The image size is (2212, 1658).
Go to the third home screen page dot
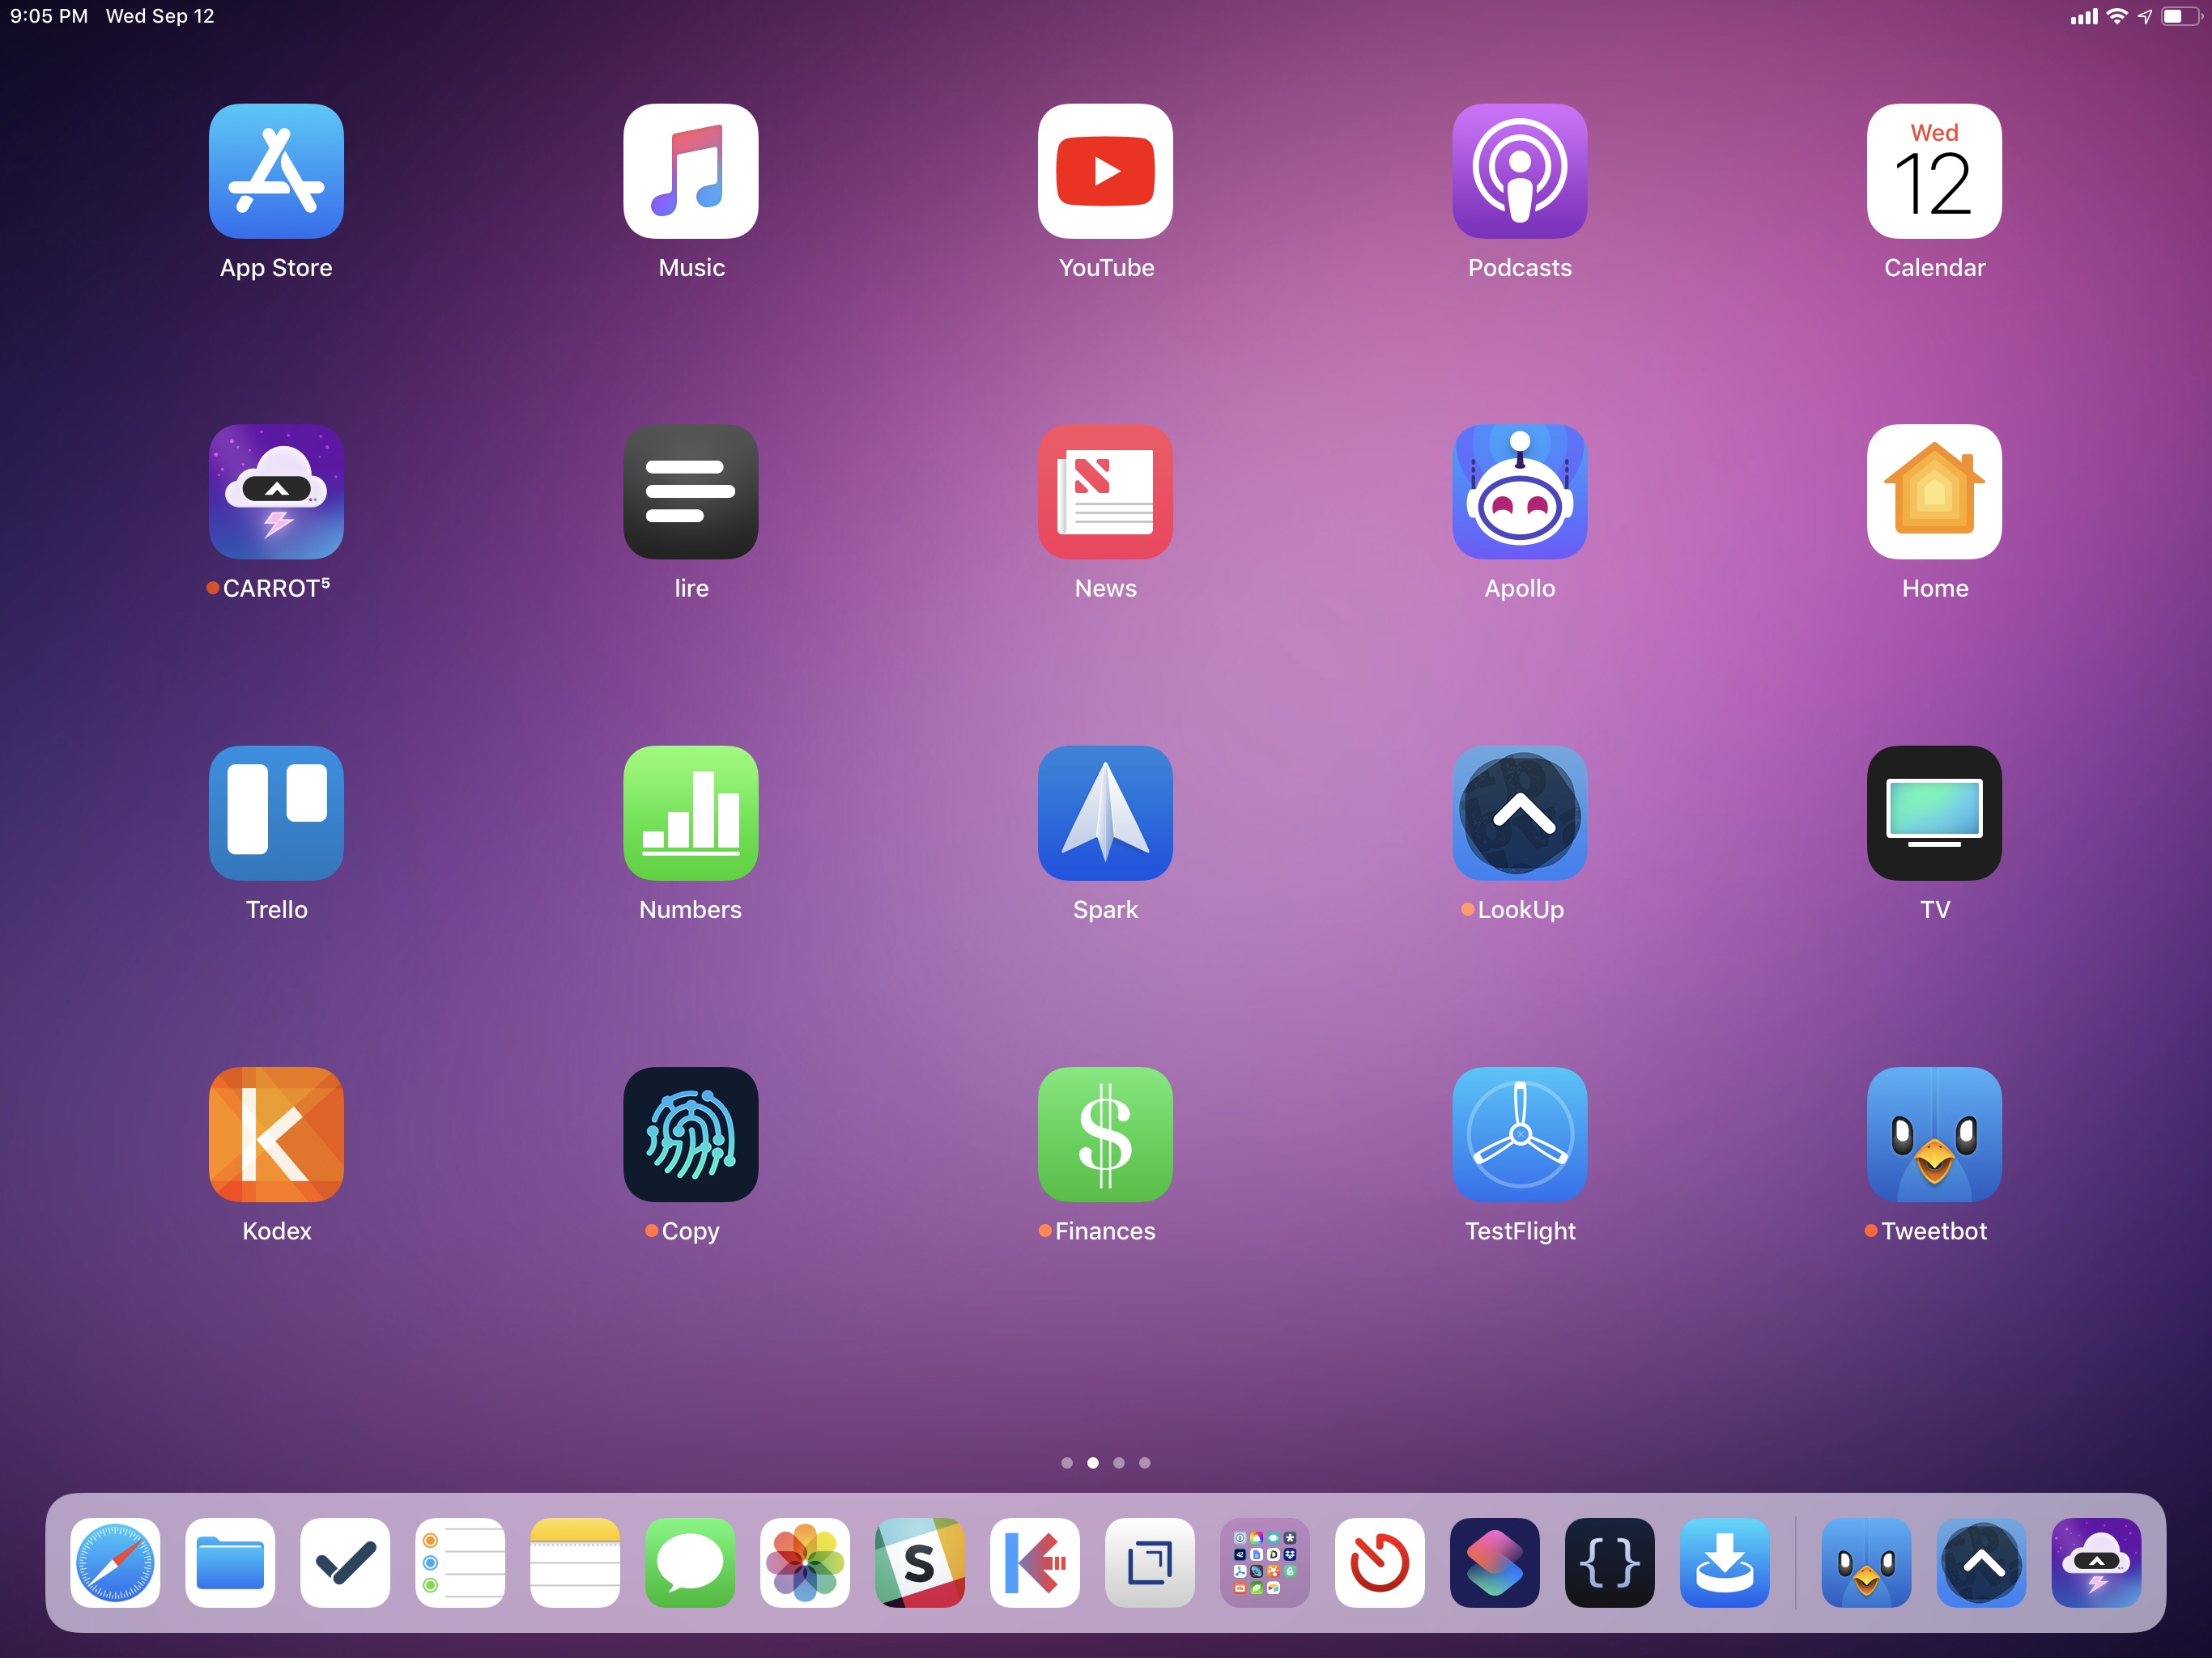(x=1119, y=1463)
